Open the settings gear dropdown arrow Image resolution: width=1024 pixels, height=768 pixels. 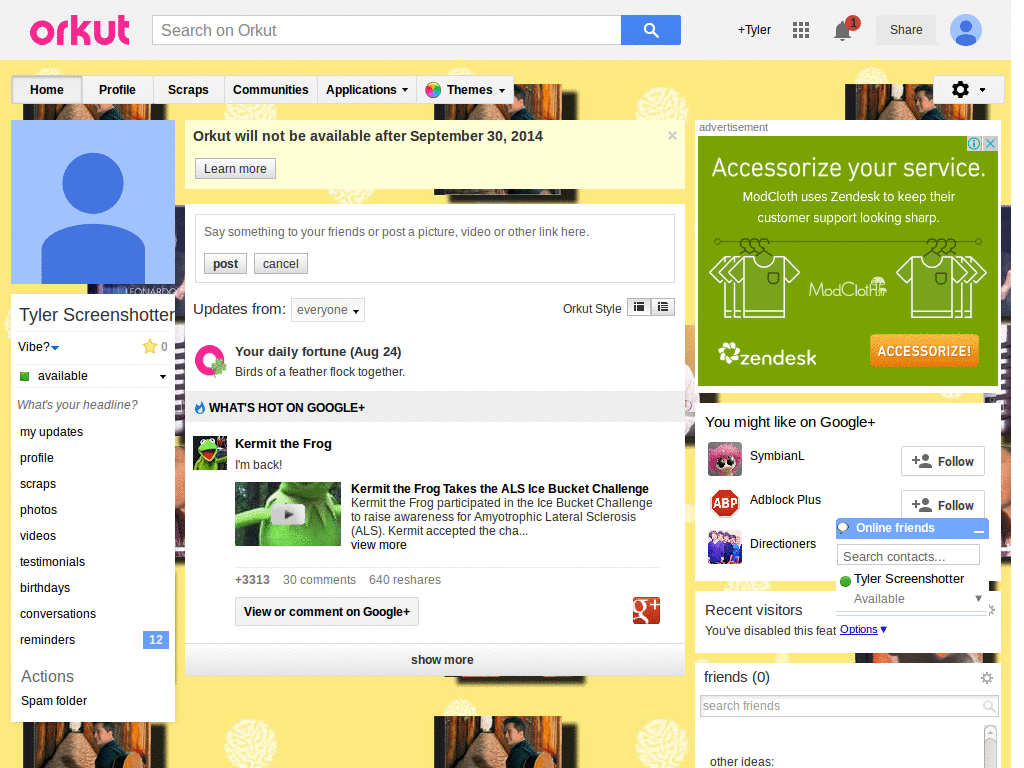982,90
